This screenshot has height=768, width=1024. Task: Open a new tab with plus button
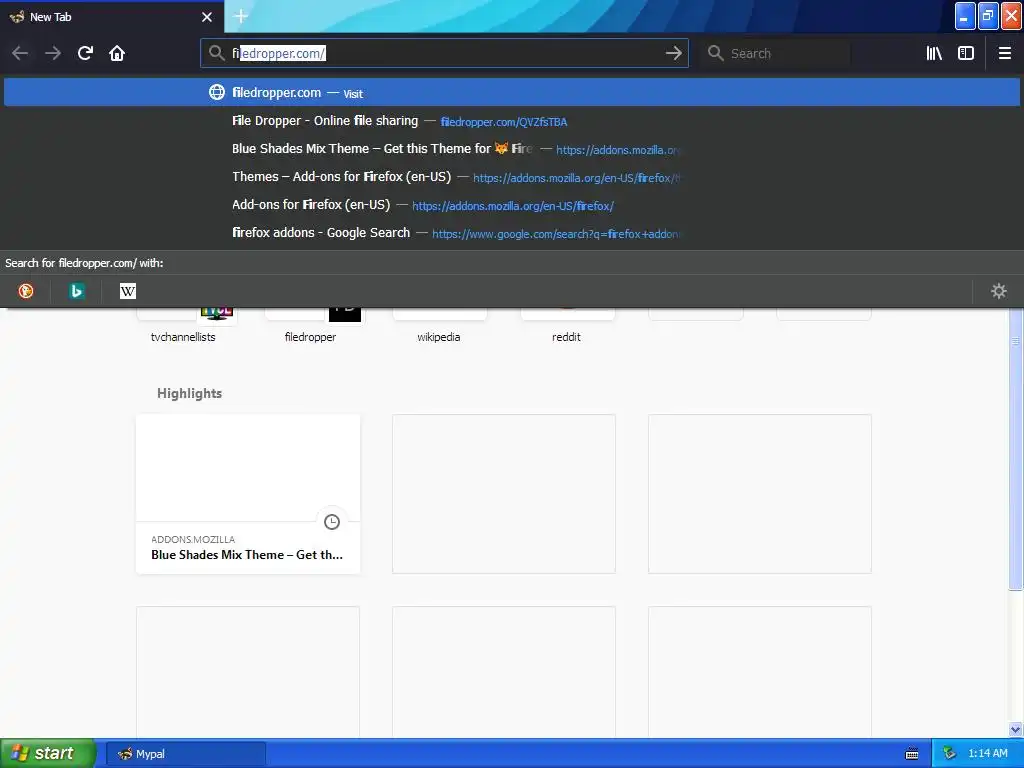click(x=240, y=16)
